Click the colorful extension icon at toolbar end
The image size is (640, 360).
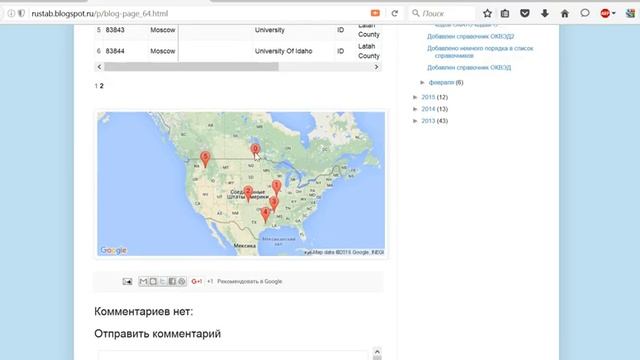[630, 13]
